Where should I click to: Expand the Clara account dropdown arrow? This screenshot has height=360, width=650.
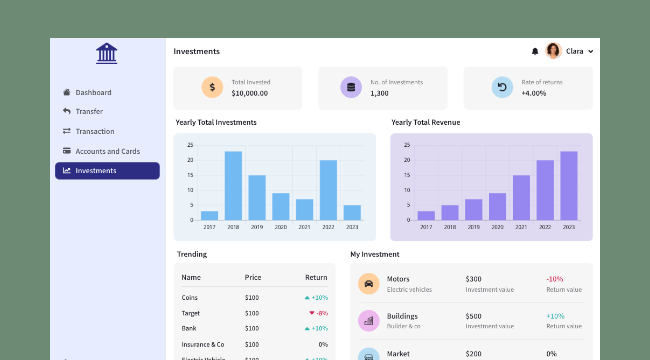590,51
